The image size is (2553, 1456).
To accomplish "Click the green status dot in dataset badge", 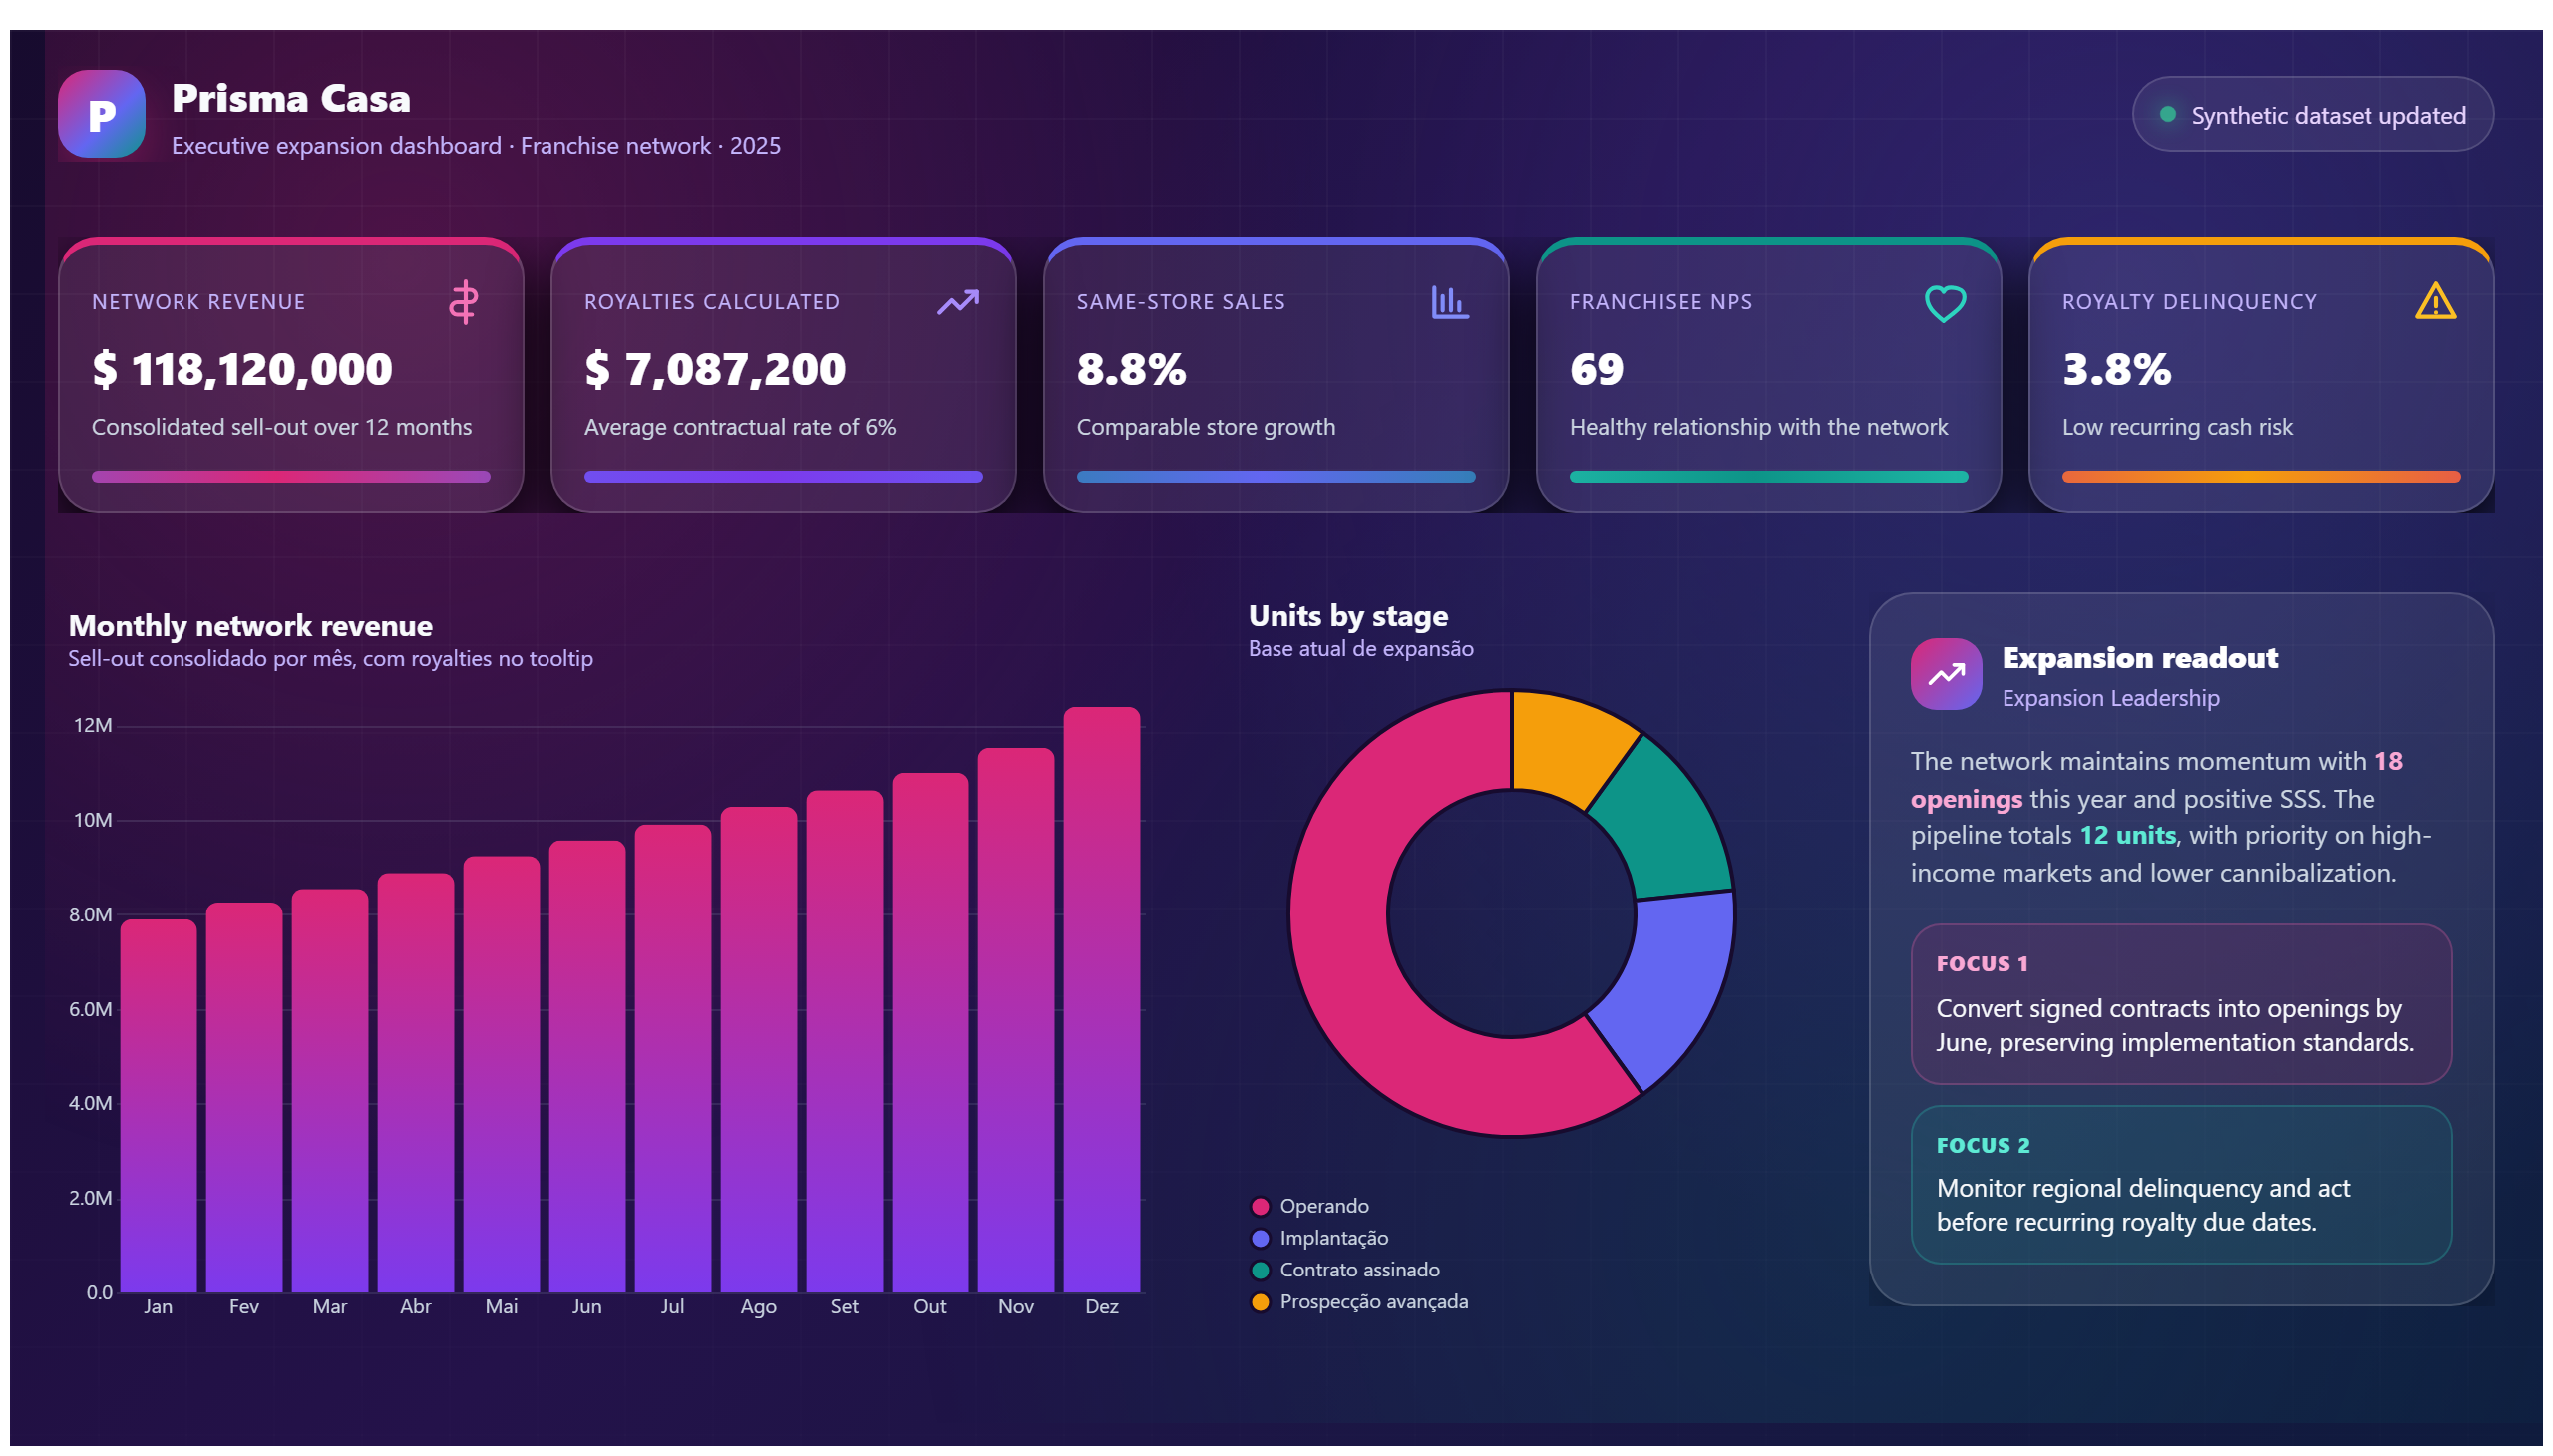I will tap(2167, 114).
